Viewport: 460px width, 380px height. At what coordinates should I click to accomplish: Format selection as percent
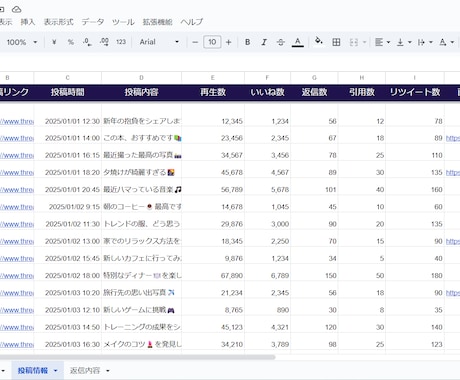click(71, 42)
